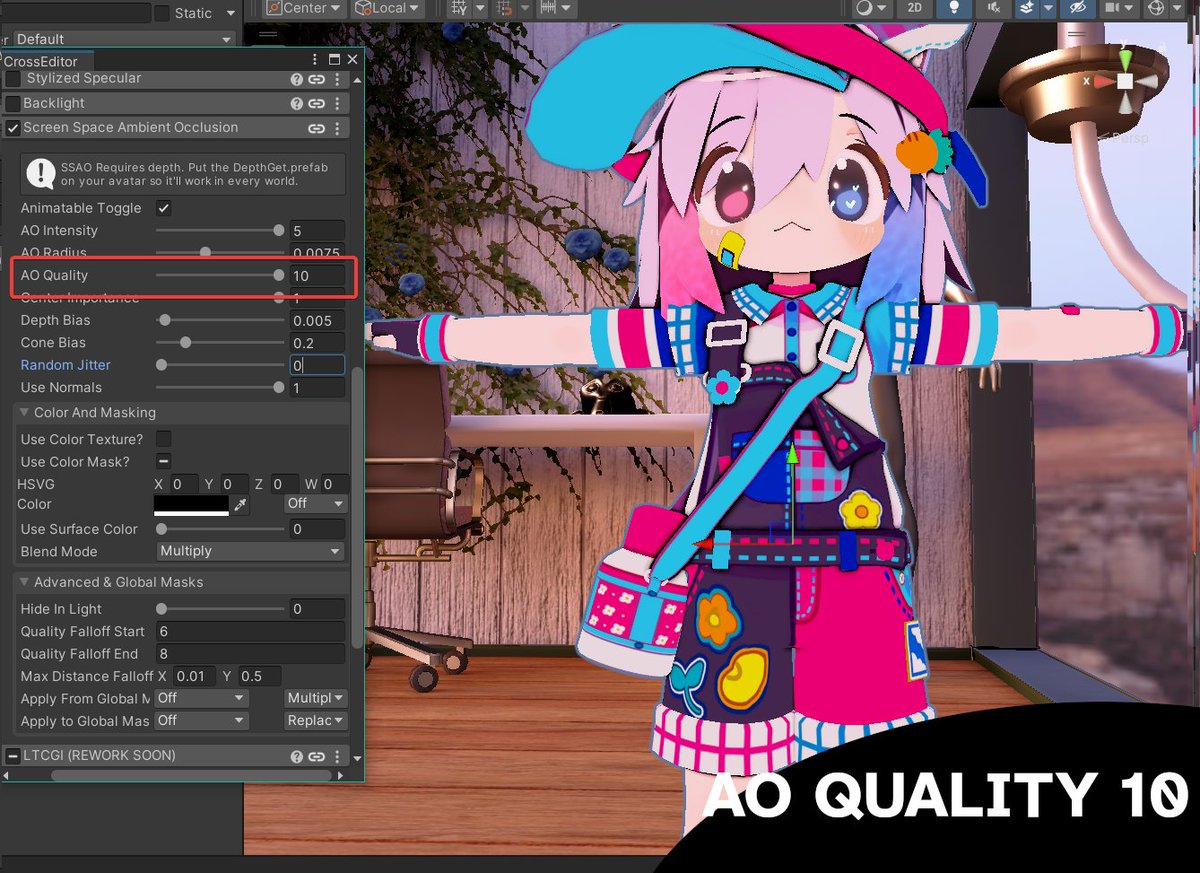Click Quality Falloff End field

point(250,654)
